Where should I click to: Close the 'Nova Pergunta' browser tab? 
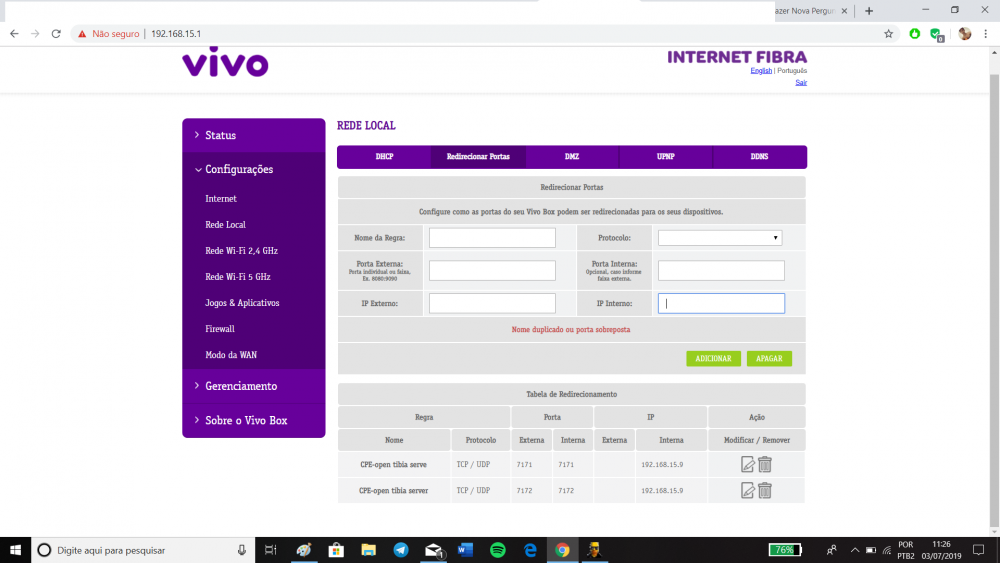[844, 11]
